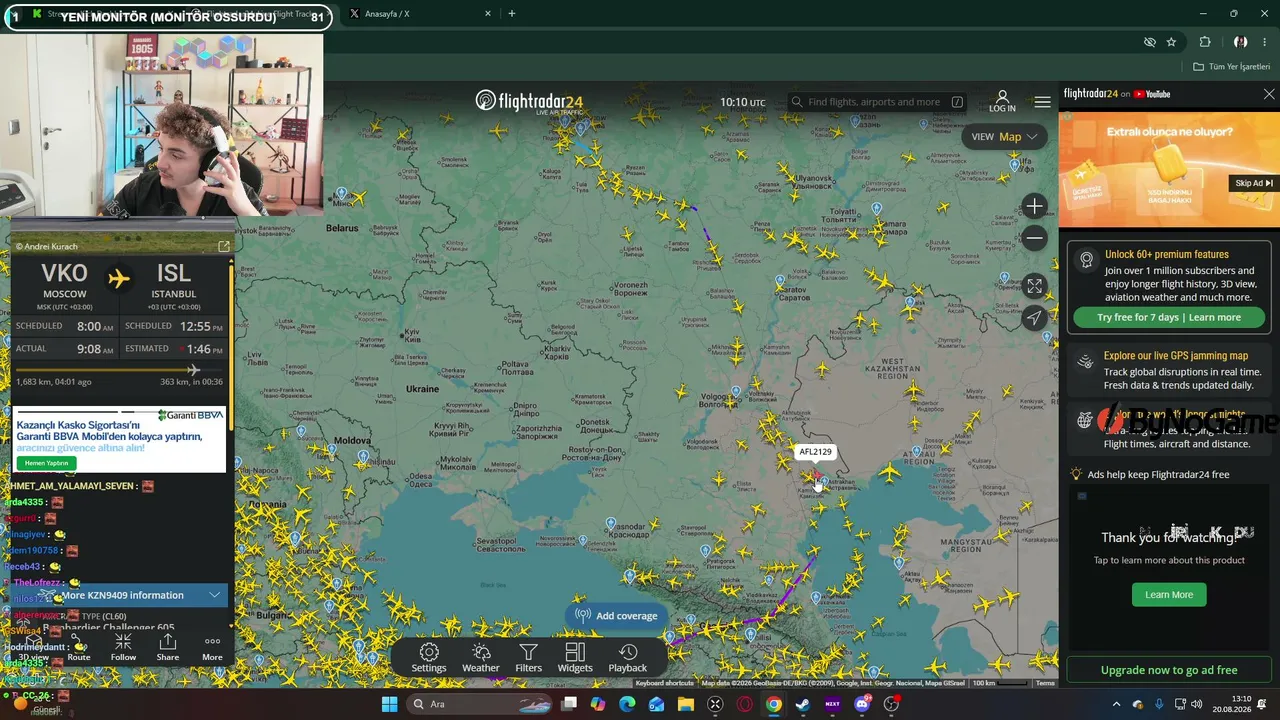
Task: Open the Weather layer tool
Action: tap(480, 658)
